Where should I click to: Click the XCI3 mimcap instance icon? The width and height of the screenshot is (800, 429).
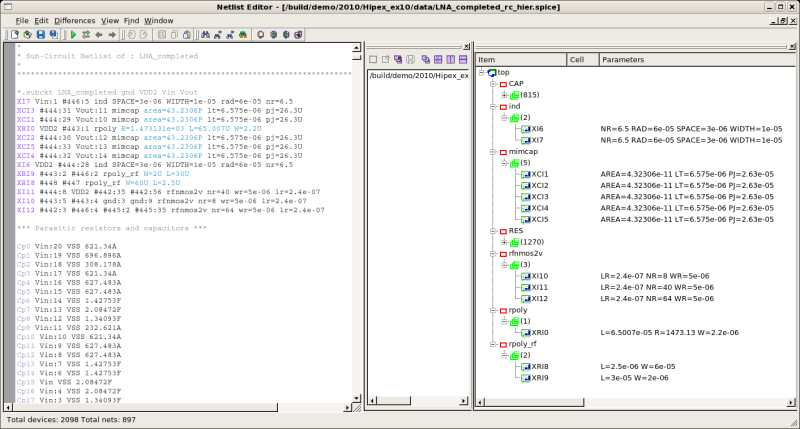click(524, 197)
